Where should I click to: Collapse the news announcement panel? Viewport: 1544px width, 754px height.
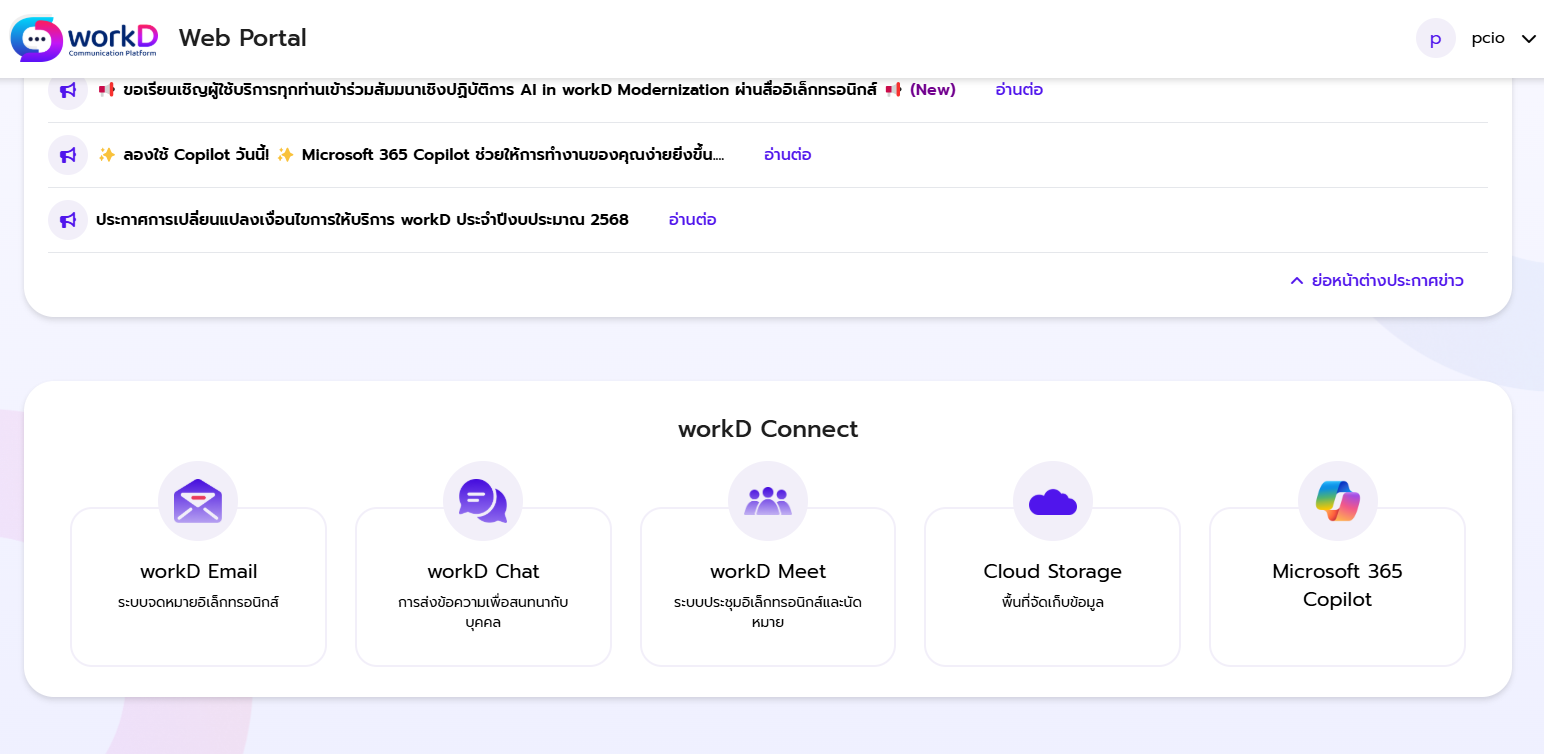point(1387,281)
